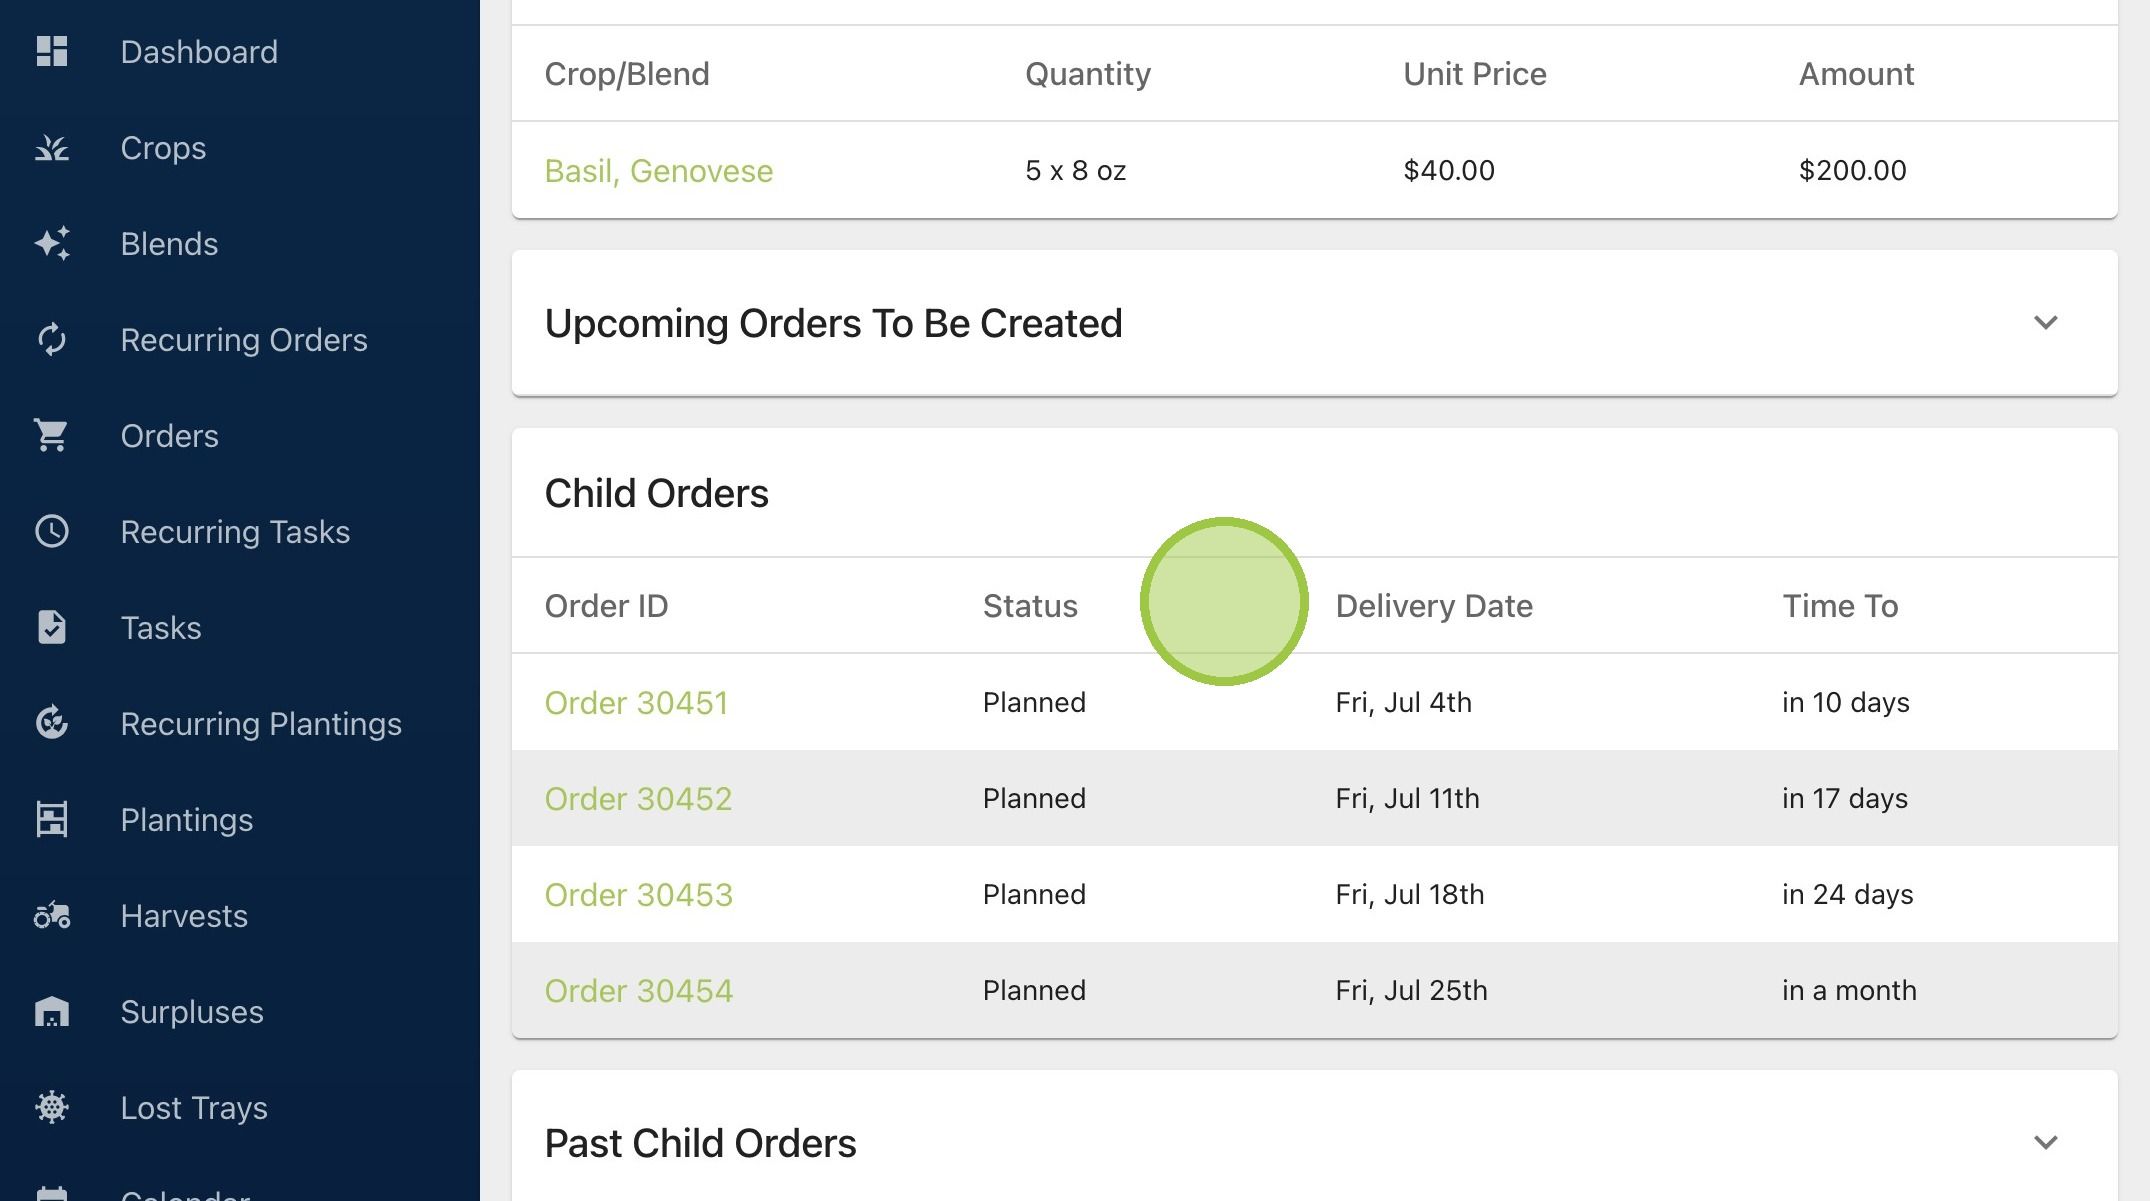Click the Surpluses warehouse icon
Screen dimensions: 2150x1201
click(51, 1012)
